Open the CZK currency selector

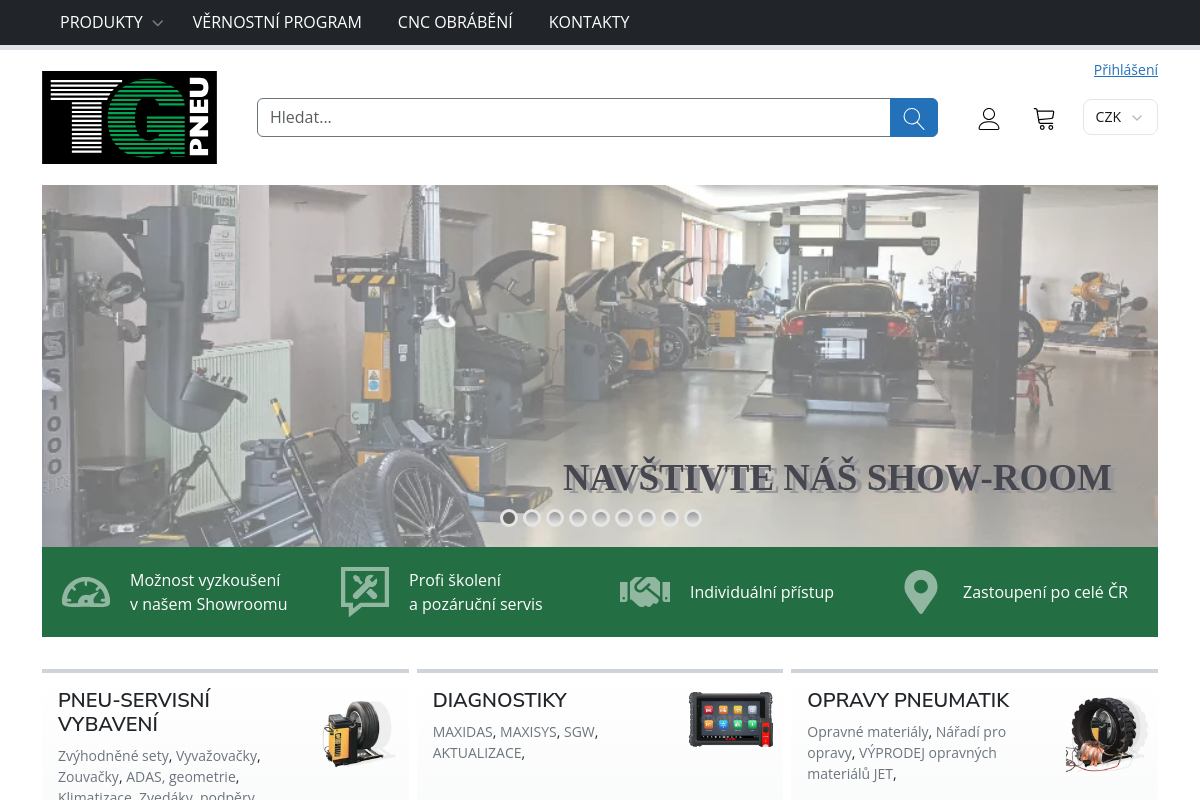click(x=1119, y=117)
